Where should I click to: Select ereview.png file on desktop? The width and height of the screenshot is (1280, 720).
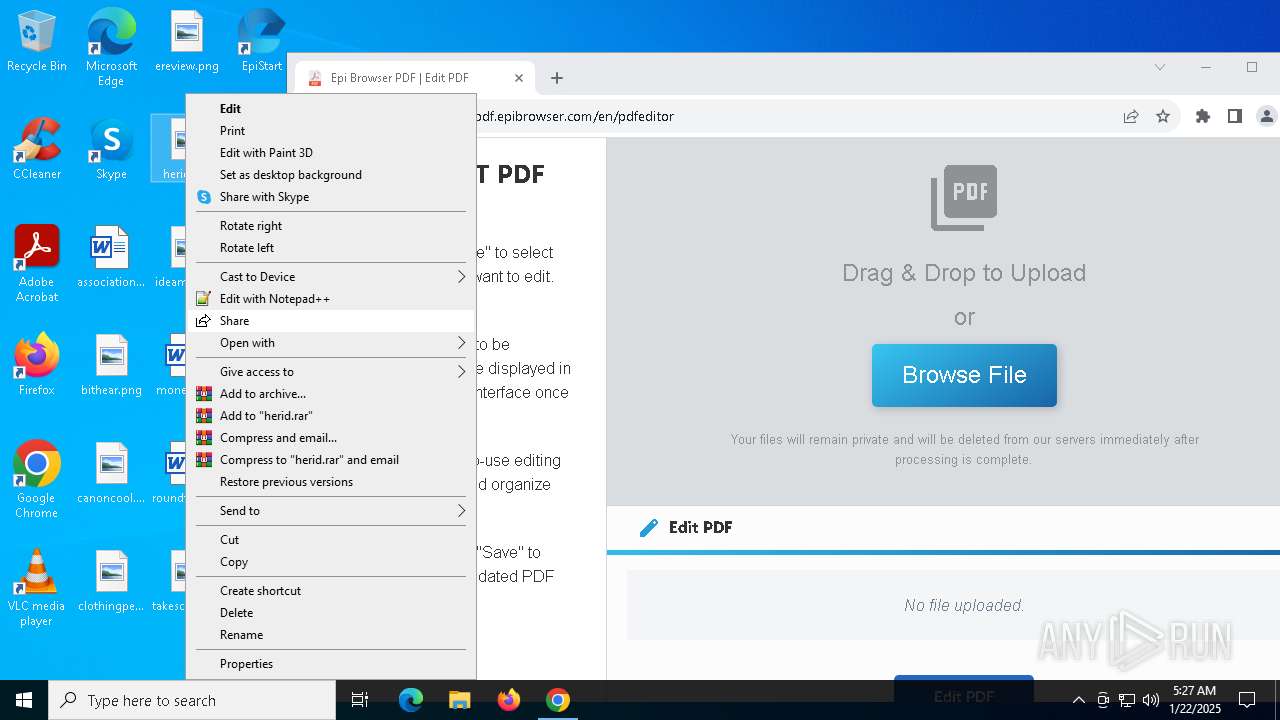pyautogui.click(x=187, y=42)
